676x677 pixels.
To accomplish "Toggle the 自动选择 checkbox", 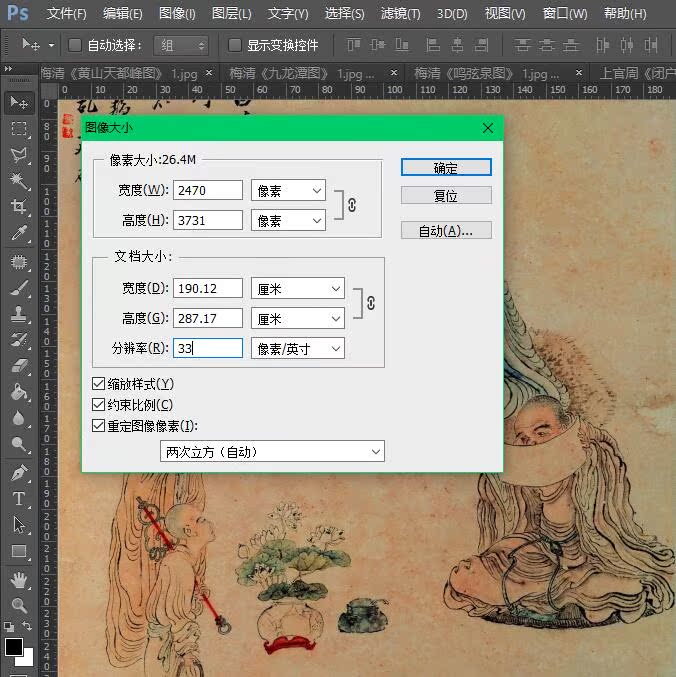I will click(75, 45).
